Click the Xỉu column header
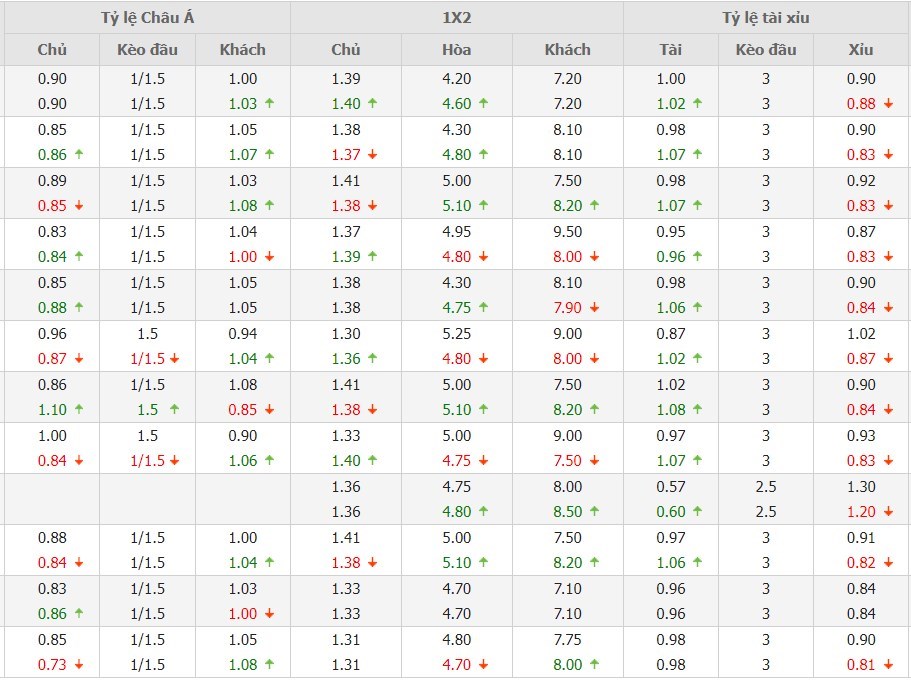This screenshot has height=687, width=911. 860,50
